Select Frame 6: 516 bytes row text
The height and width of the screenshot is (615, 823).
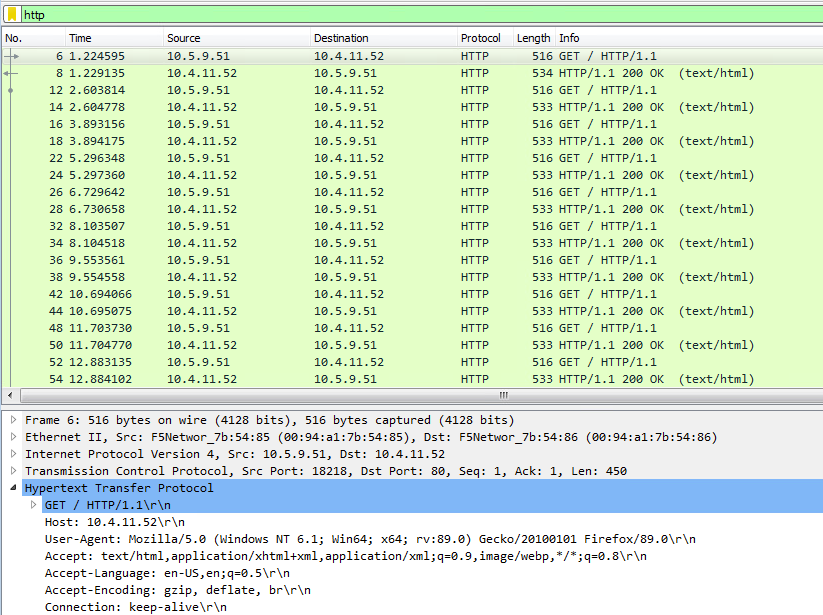(269, 420)
